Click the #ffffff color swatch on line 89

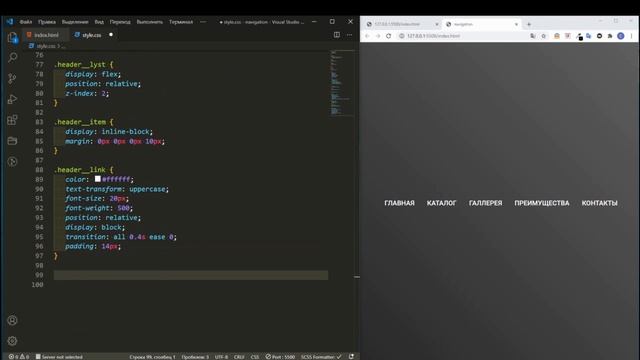click(98, 179)
